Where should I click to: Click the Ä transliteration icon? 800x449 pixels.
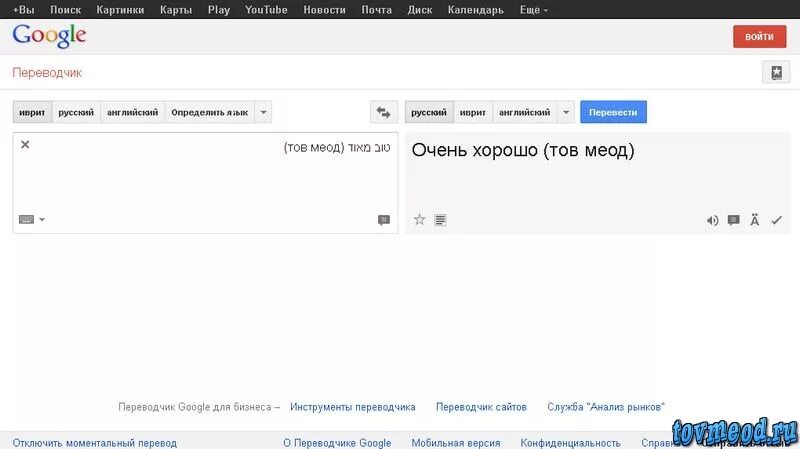coord(755,220)
